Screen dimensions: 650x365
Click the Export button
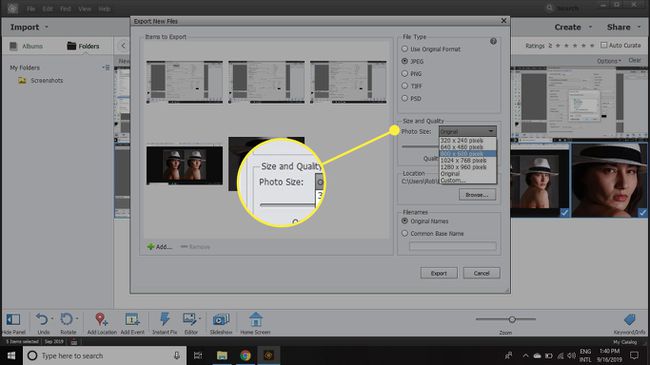(439, 273)
